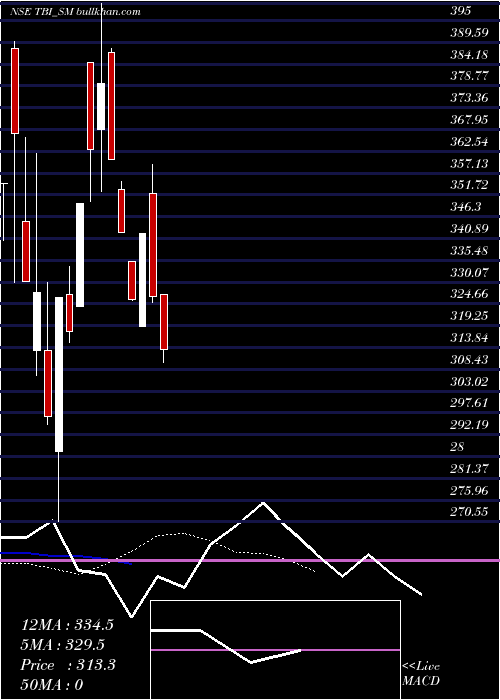The image size is (500, 700).
Task: Click the 340.89 axis label
Action: 469,229
